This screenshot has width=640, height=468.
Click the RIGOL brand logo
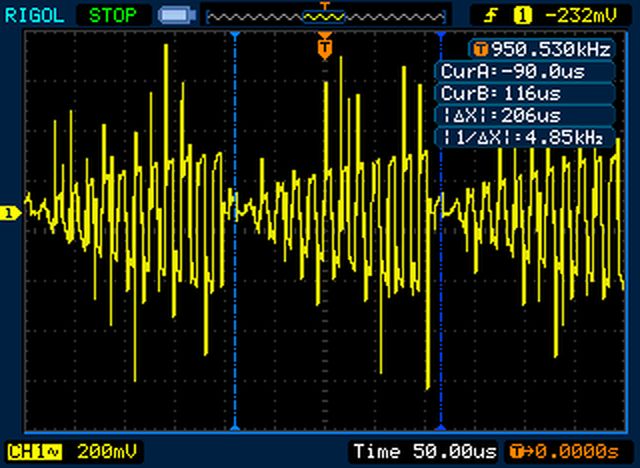pyautogui.click(x=34, y=16)
